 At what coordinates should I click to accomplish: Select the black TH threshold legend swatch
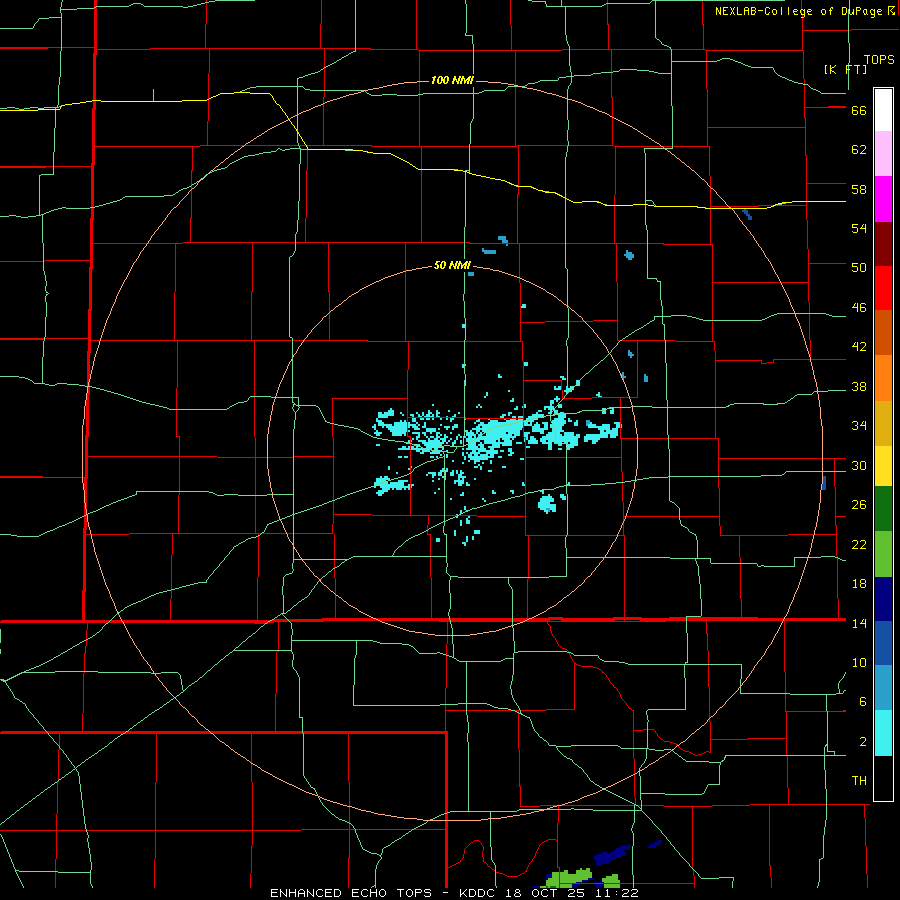[883, 778]
